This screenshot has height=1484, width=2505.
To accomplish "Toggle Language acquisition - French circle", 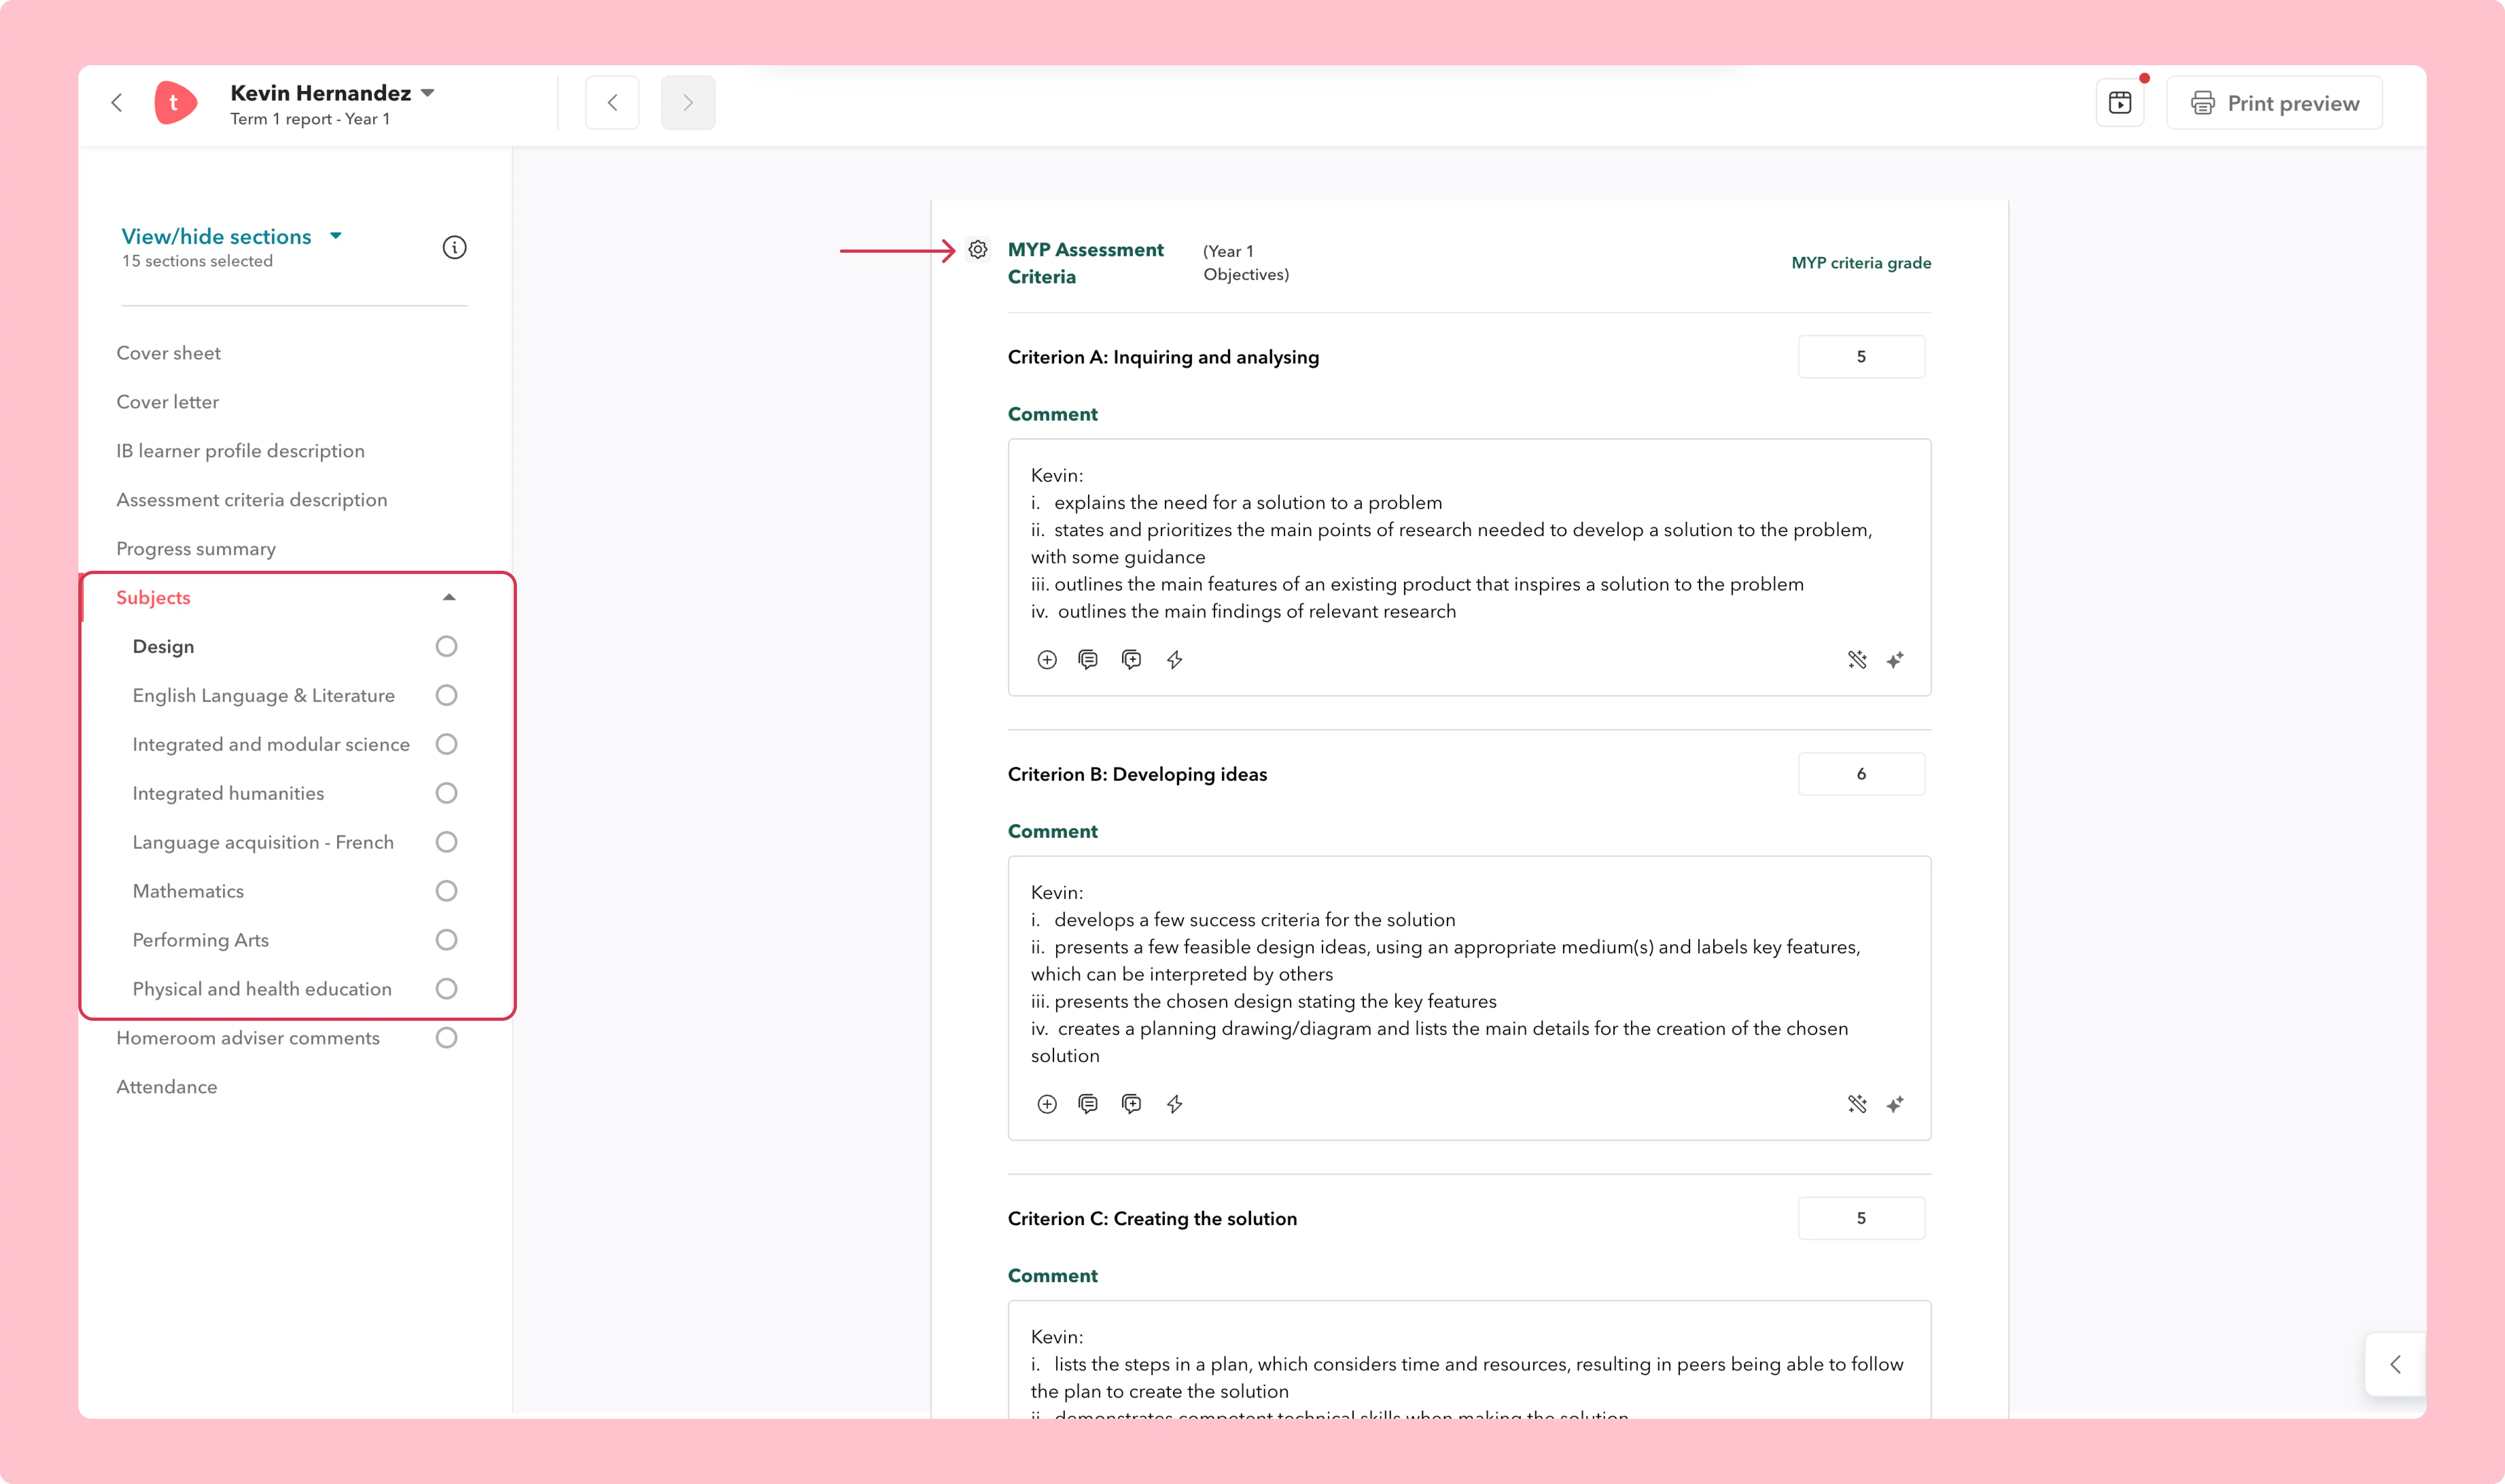I will coord(446,842).
